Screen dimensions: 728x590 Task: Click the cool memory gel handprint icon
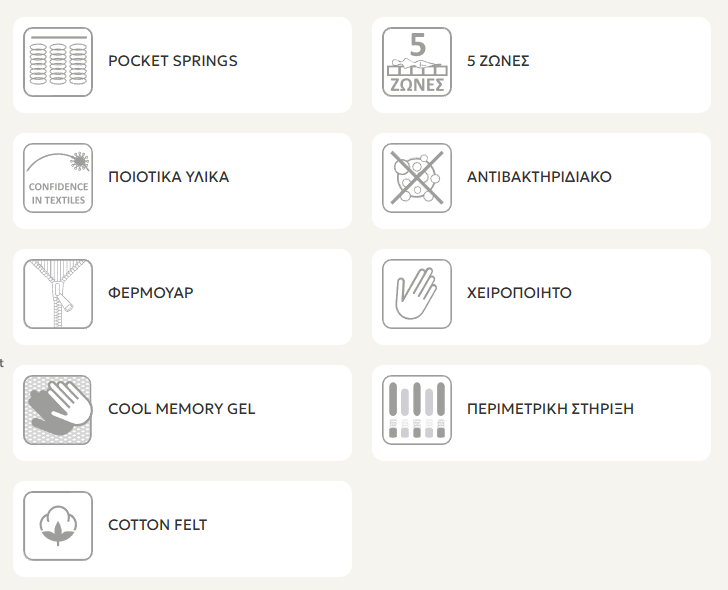coord(58,410)
